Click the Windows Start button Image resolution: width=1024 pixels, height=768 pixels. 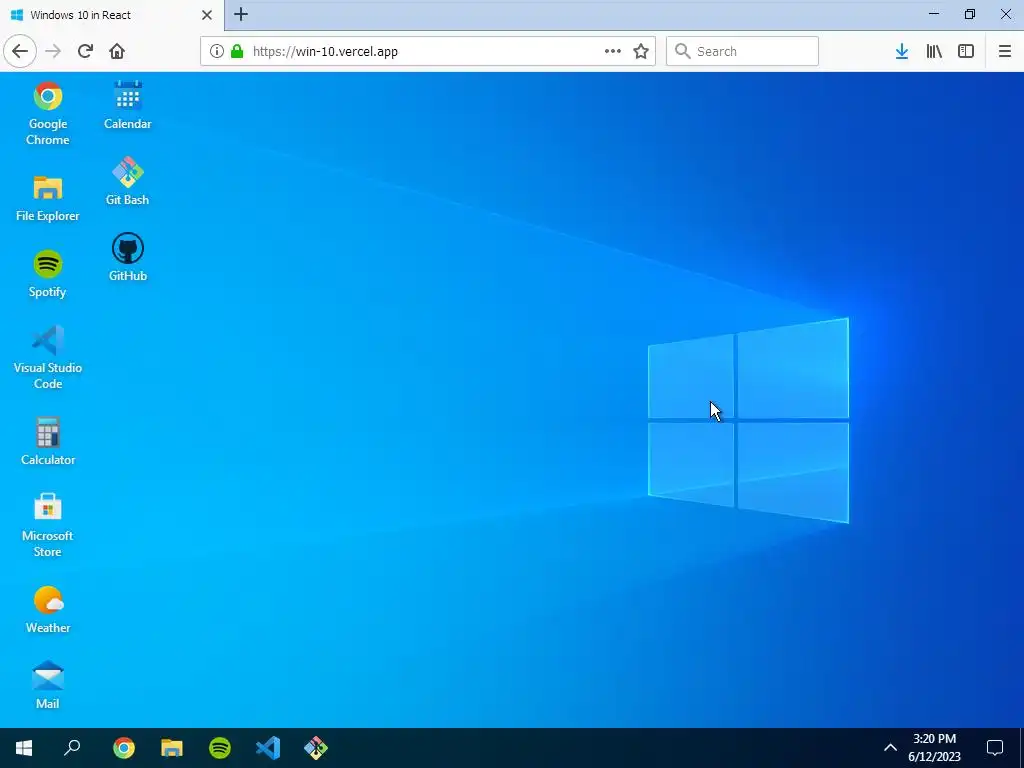(24, 748)
